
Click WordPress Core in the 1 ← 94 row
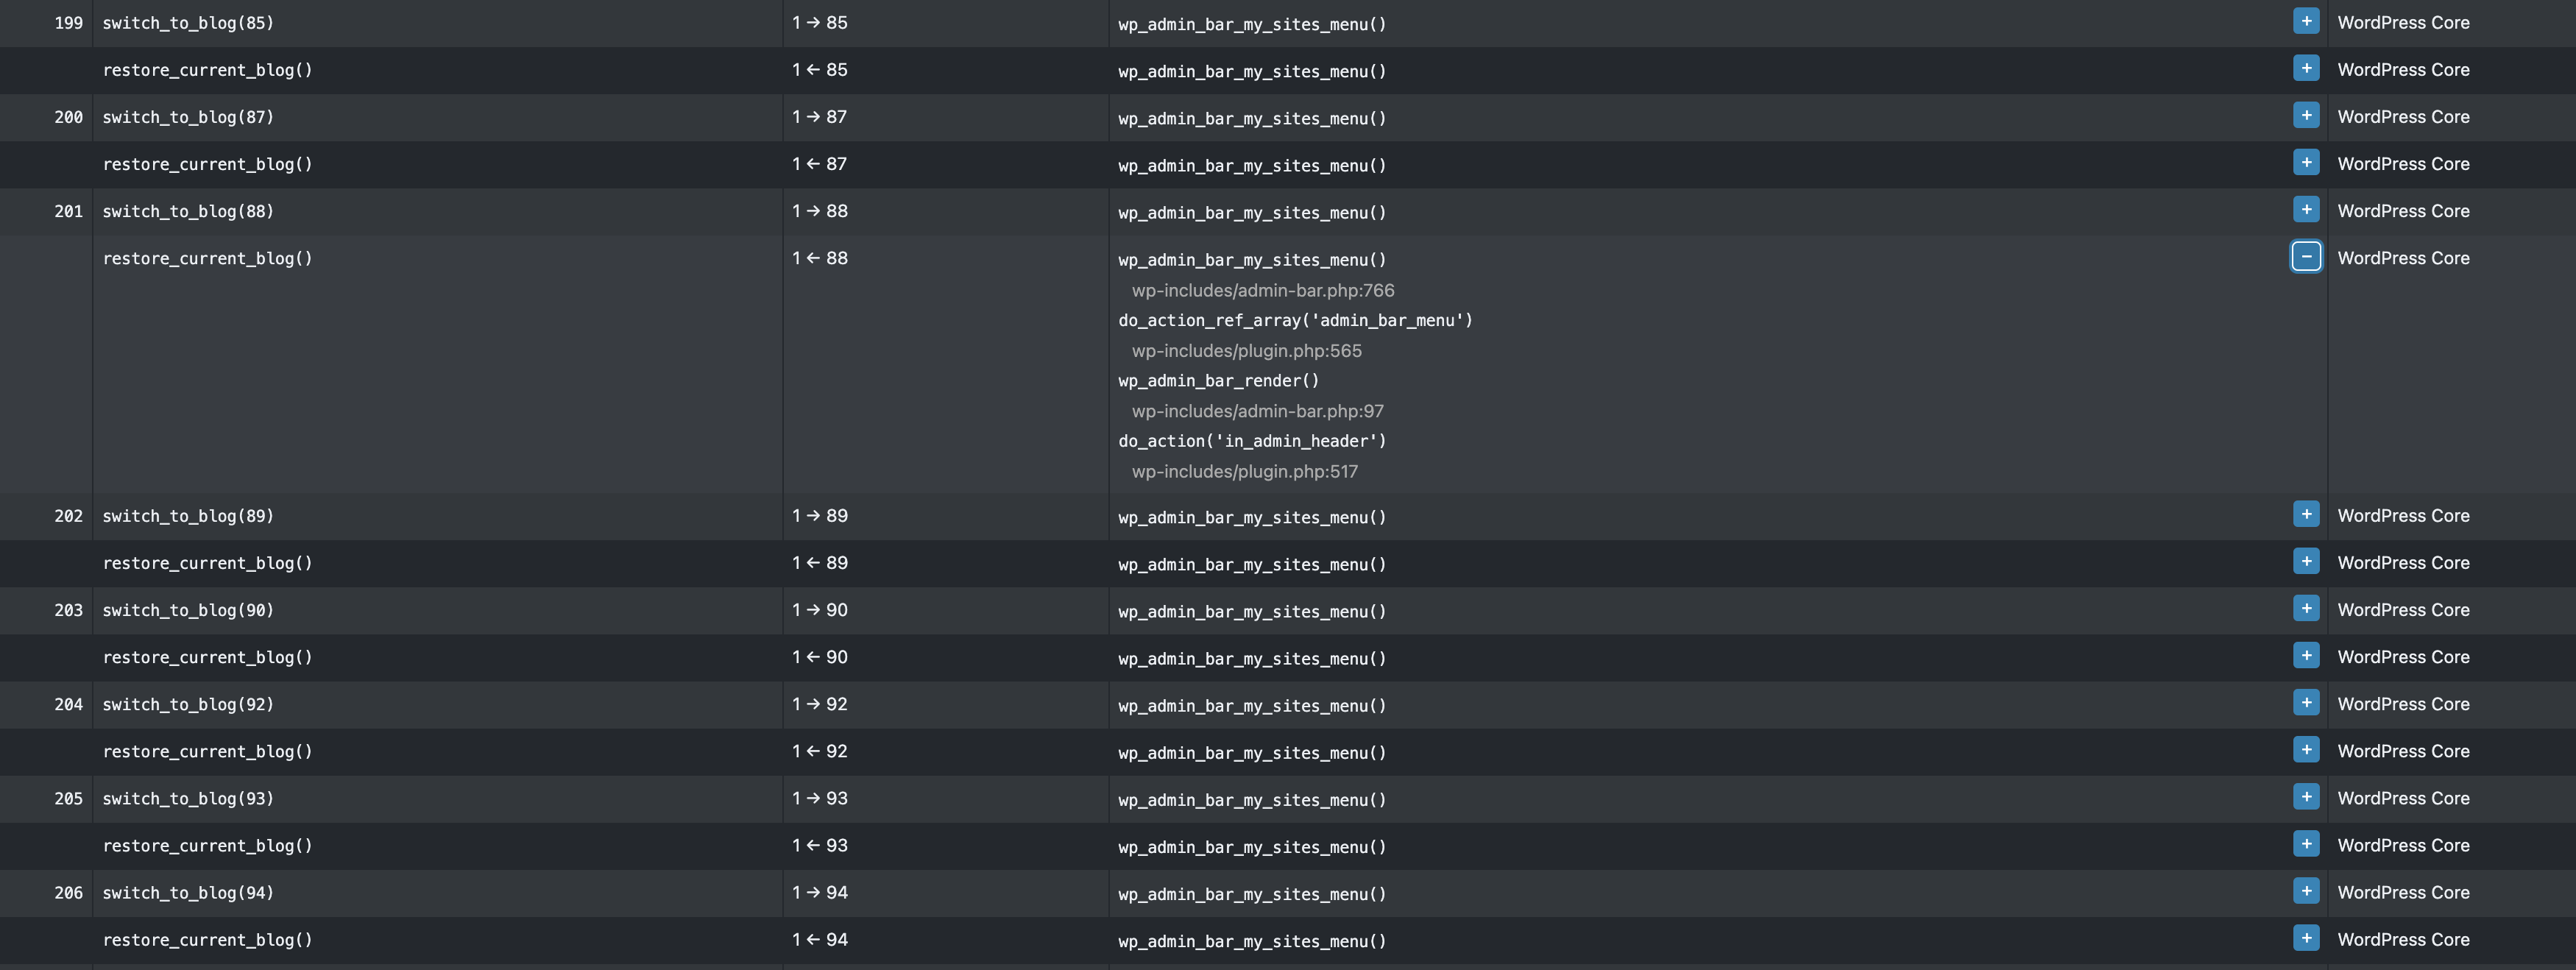point(2404,938)
